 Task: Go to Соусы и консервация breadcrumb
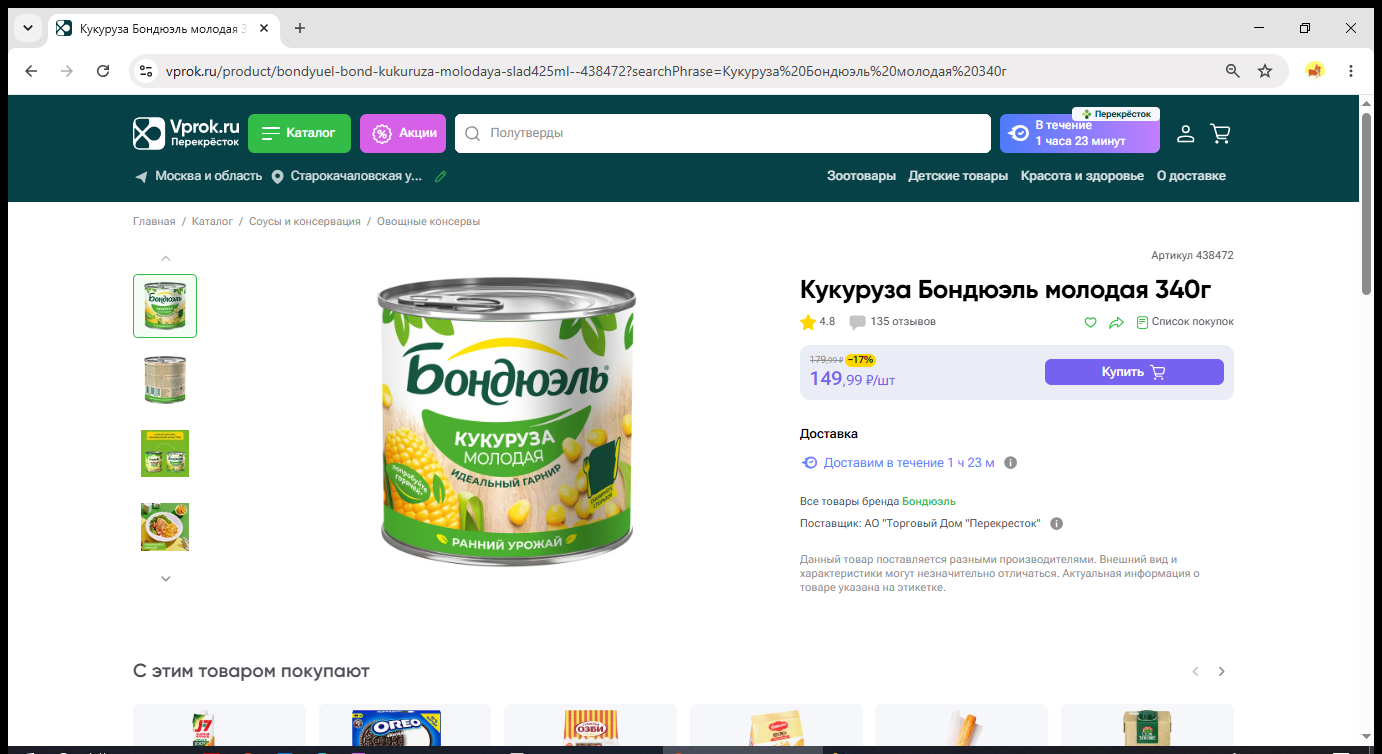[x=305, y=221]
